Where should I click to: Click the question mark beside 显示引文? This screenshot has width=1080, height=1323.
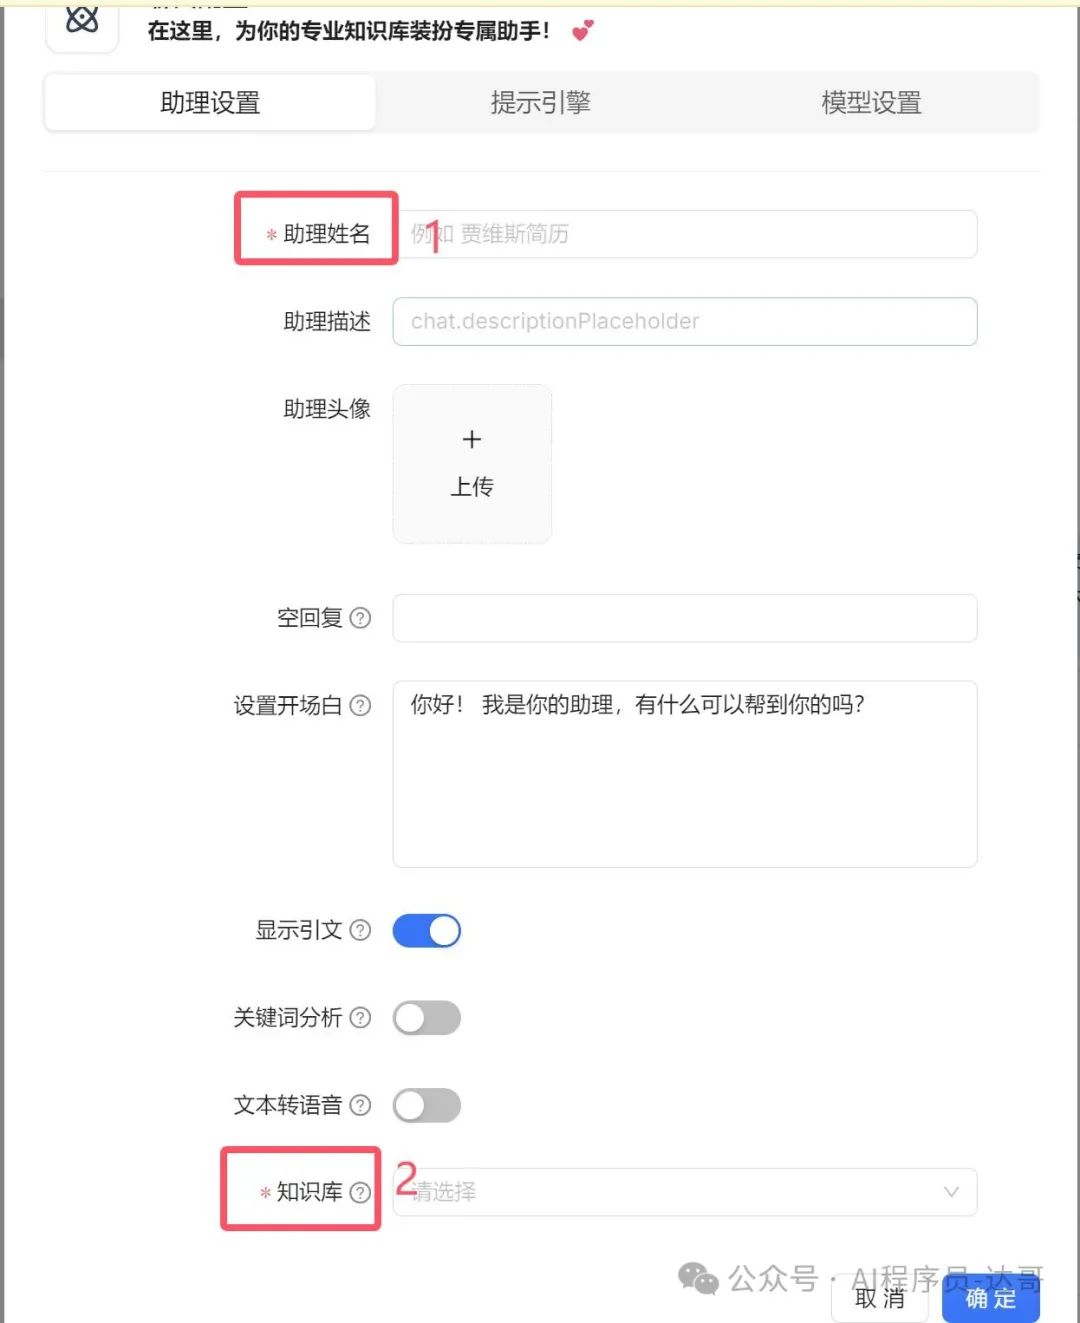(x=360, y=930)
